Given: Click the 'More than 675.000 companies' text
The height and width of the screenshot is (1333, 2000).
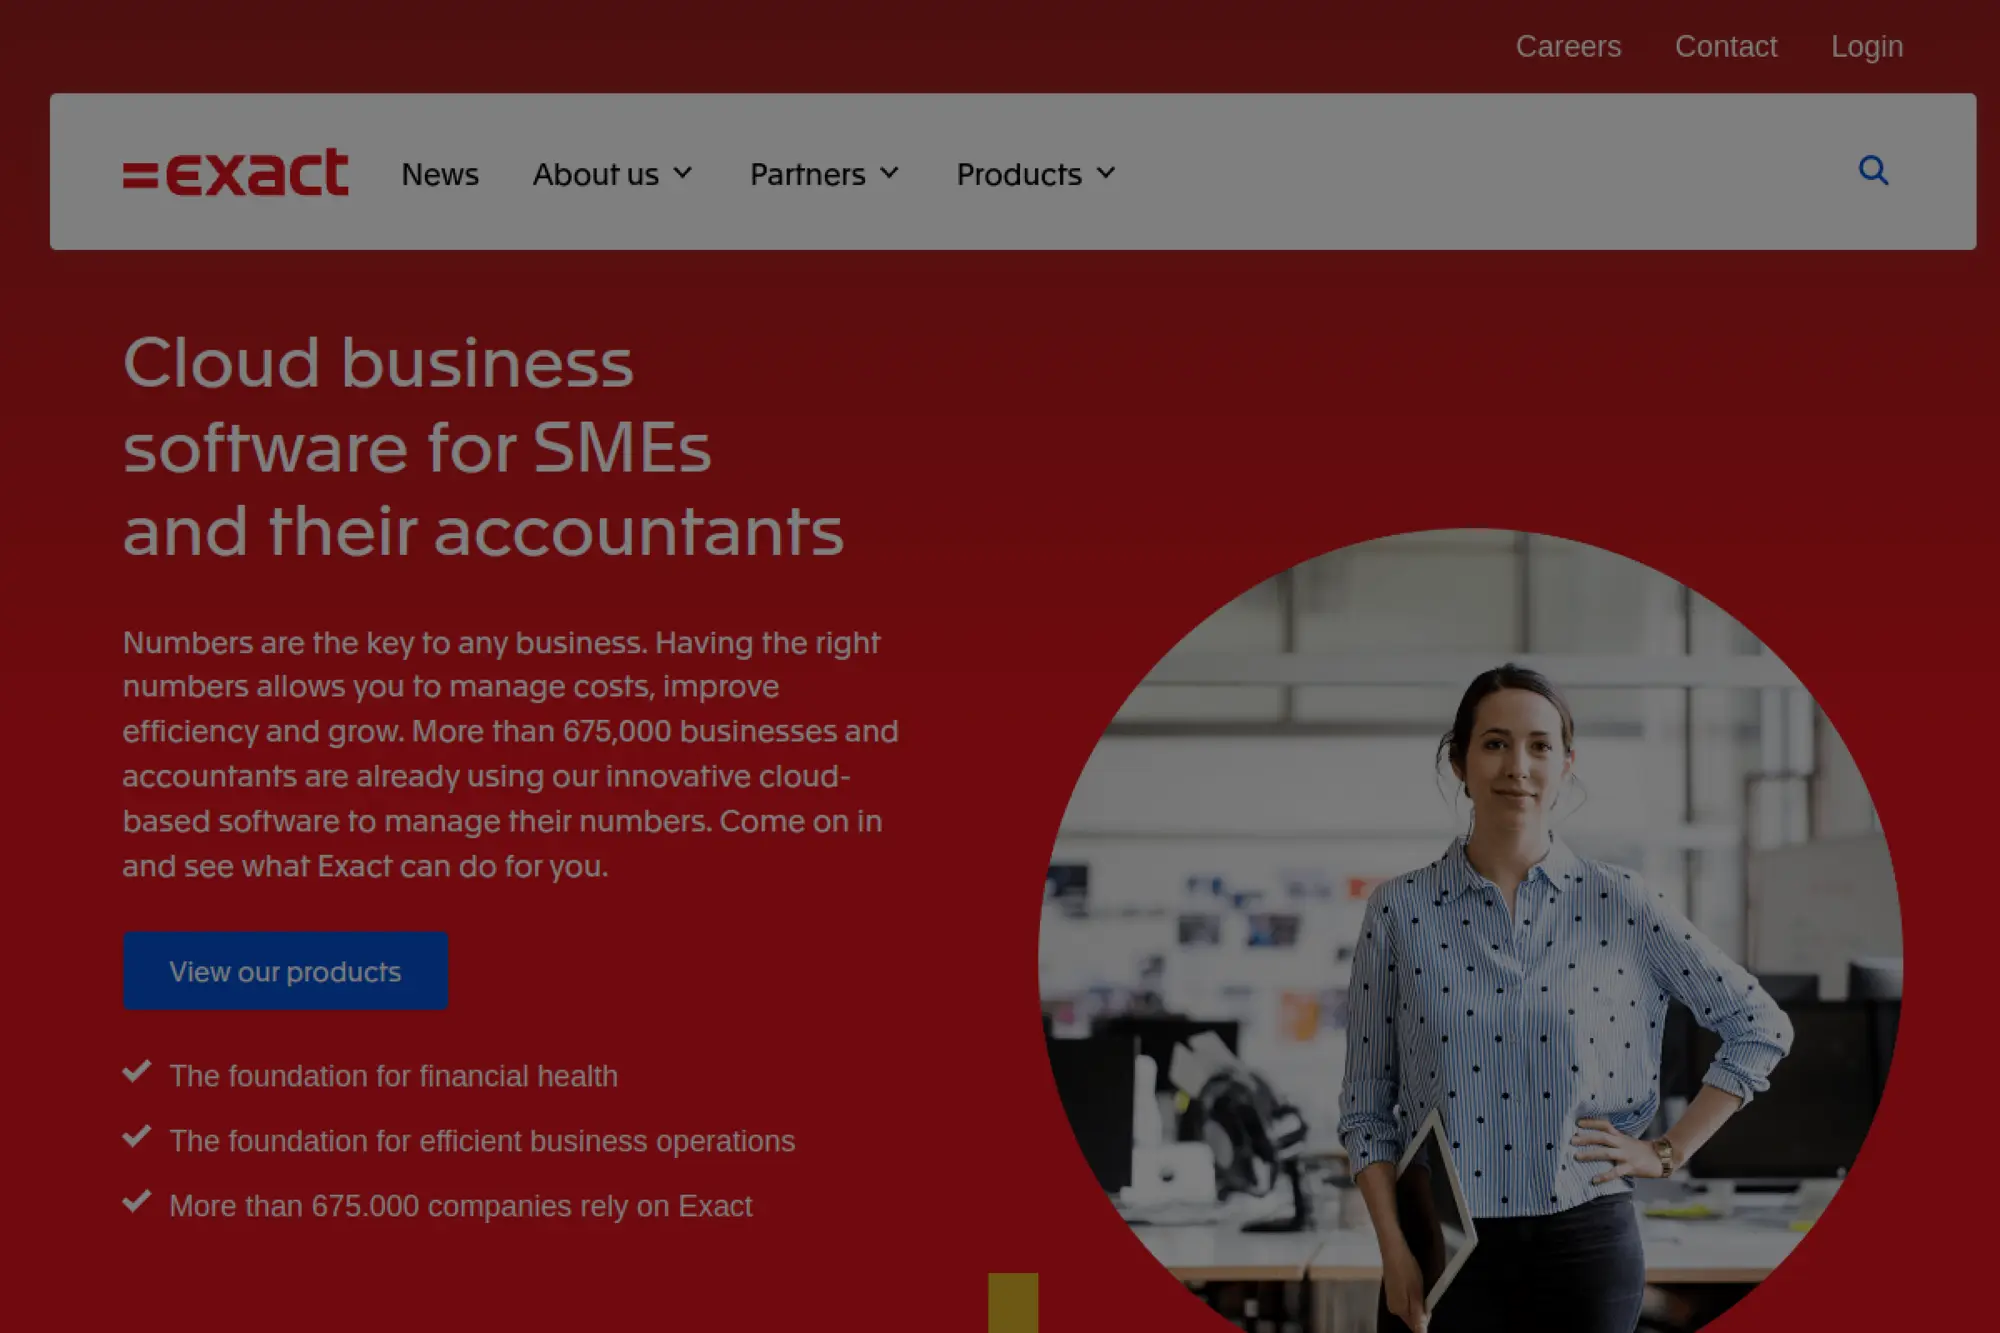Looking at the screenshot, I should [460, 1206].
